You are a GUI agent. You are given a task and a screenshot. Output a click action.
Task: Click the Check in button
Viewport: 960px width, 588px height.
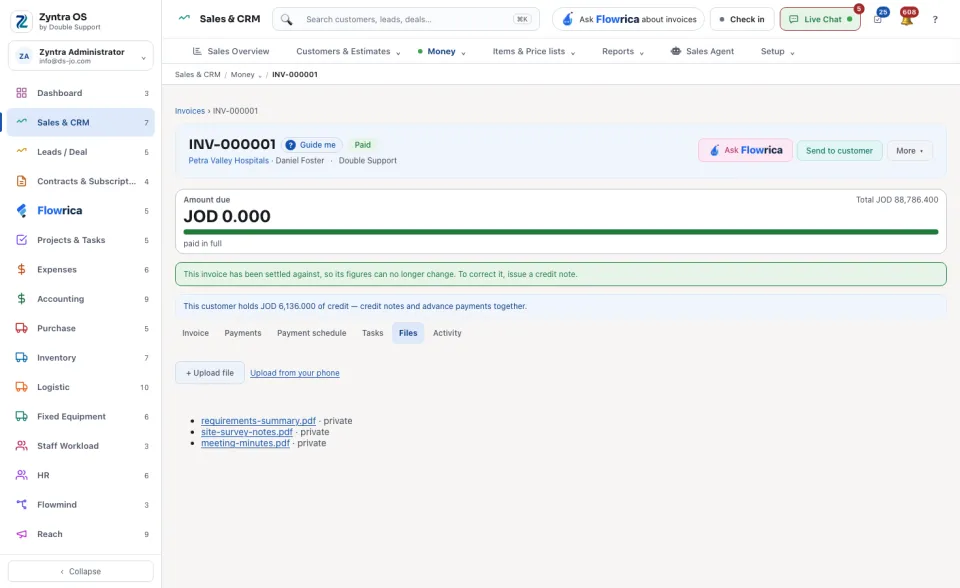pyautogui.click(x=742, y=20)
